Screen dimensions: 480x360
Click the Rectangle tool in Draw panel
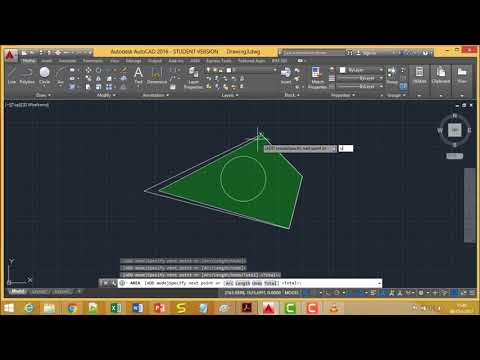click(72, 70)
